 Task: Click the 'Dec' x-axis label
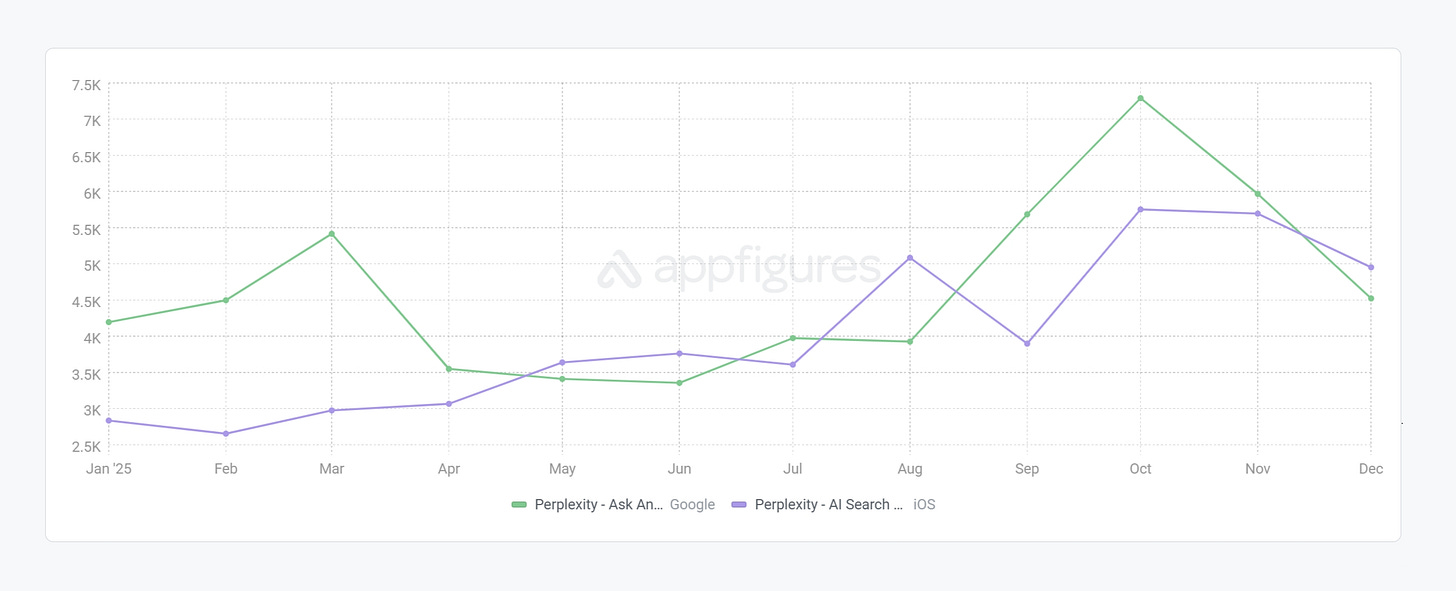tap(1371, 469)
